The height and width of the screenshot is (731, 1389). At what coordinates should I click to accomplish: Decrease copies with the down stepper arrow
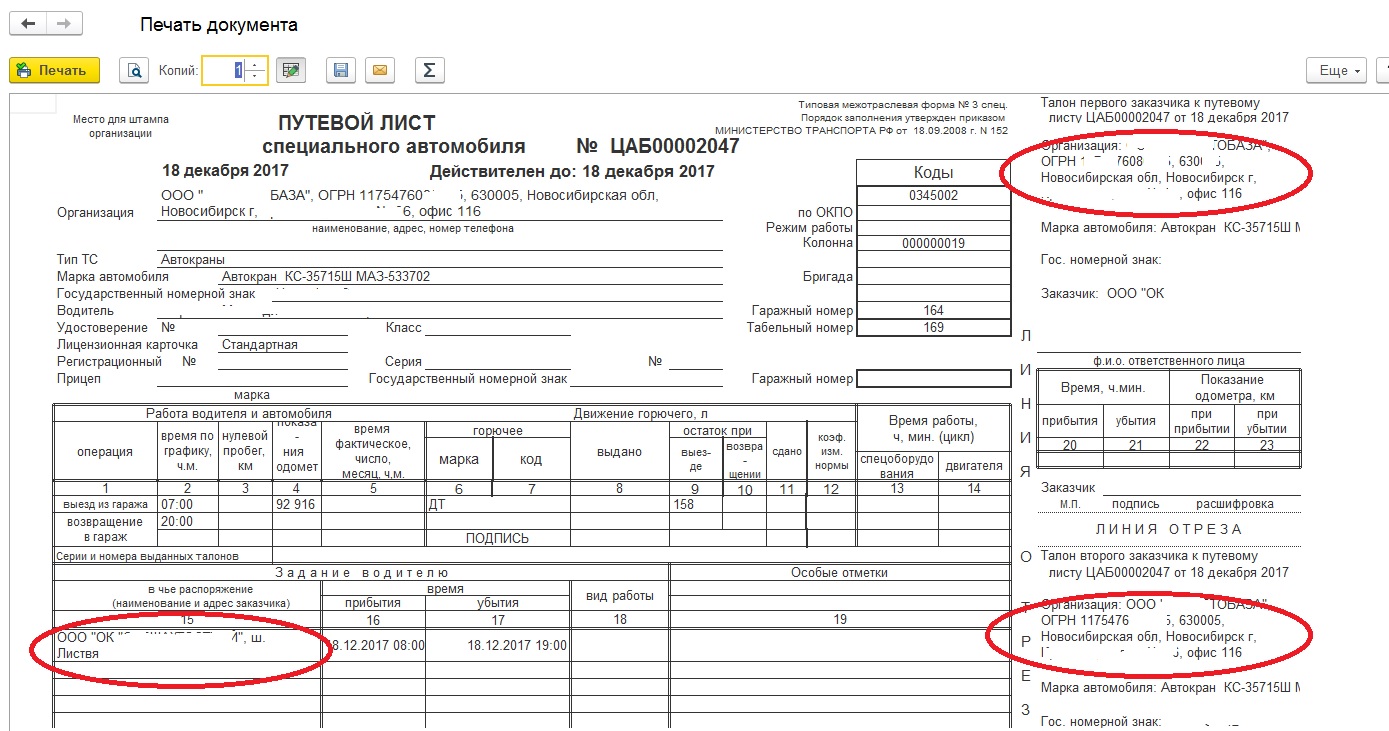pos(256,76)
